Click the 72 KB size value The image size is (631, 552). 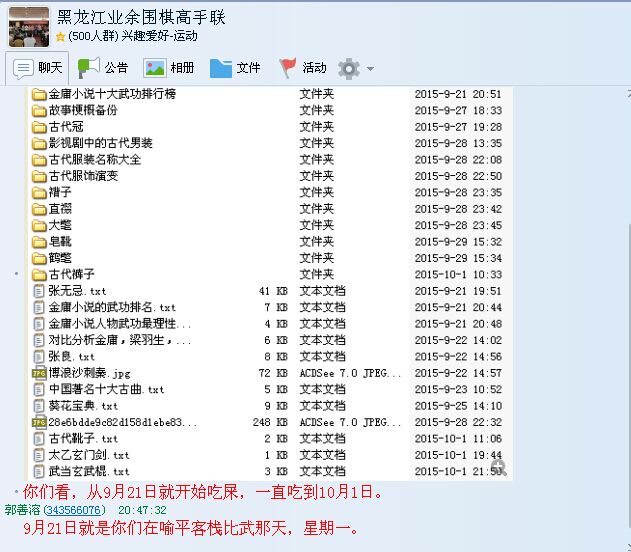click(273, 373)
